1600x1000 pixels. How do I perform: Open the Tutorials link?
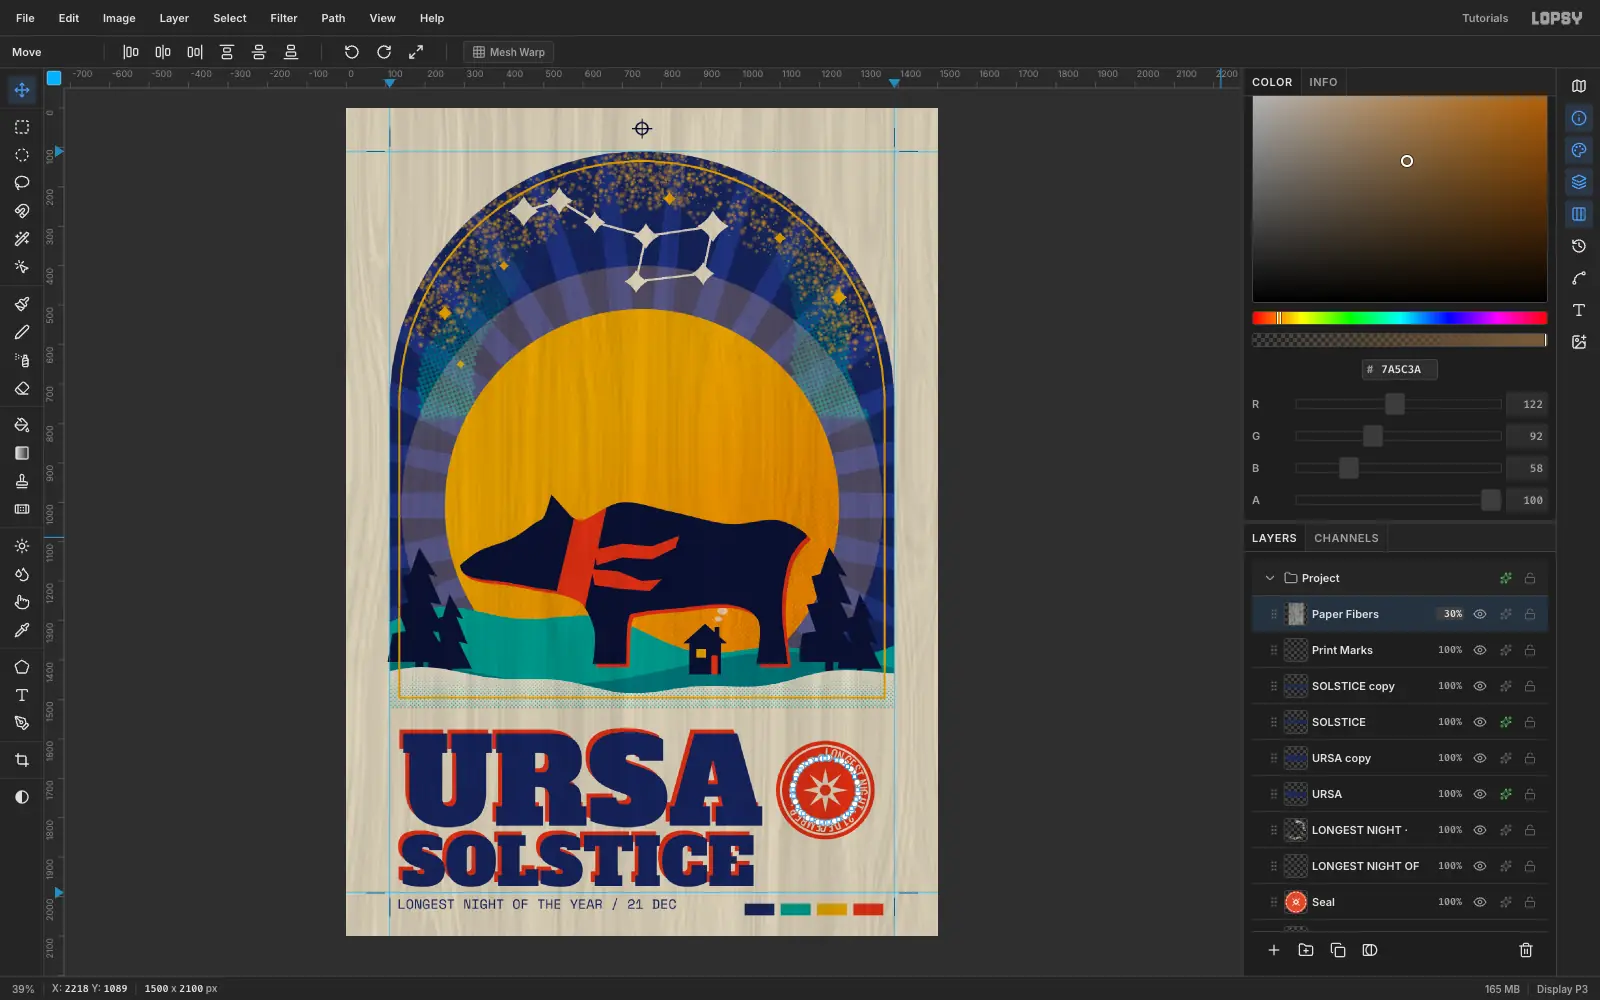(x=1485, y=18)
